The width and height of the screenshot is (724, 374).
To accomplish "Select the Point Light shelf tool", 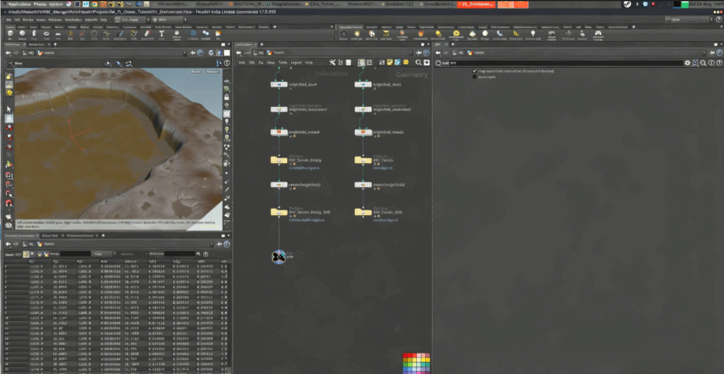I will click(x=357, y=35).
